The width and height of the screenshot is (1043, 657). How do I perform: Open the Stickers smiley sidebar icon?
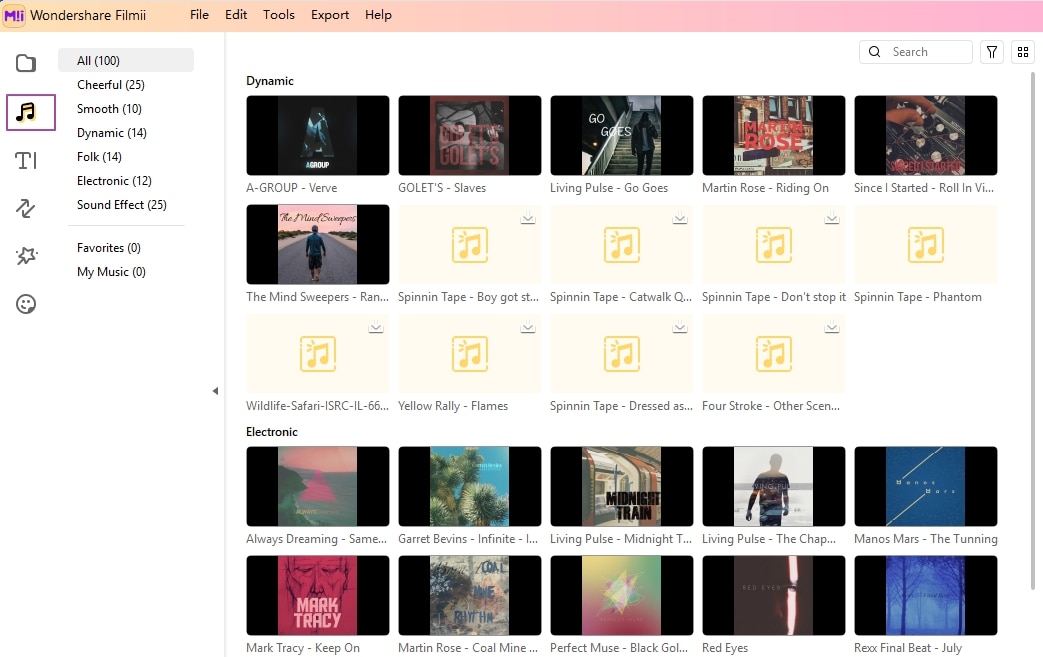(x=26, y=304)
